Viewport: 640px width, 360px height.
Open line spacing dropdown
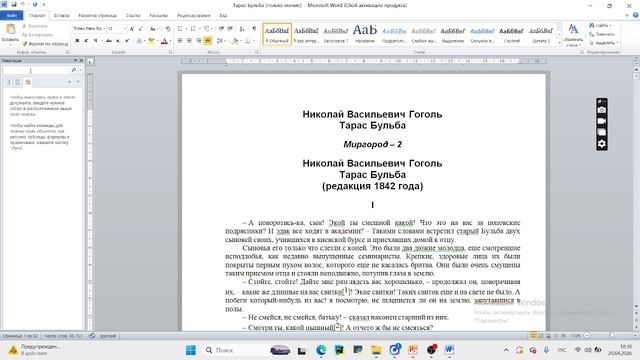220,41
